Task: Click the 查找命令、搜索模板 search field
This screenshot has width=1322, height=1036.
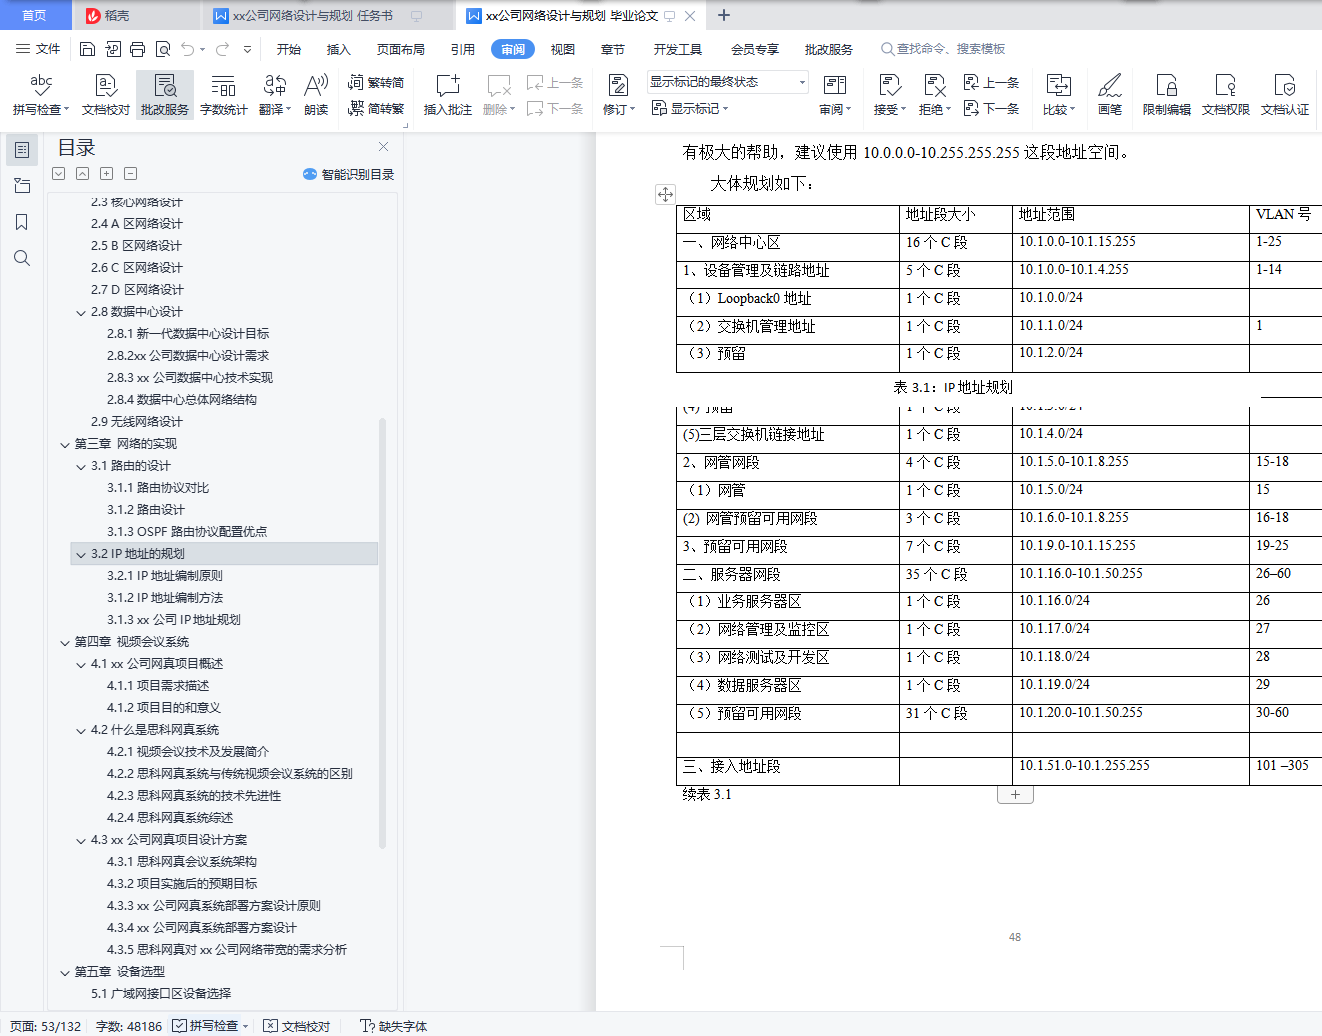Action: (942, 49)
